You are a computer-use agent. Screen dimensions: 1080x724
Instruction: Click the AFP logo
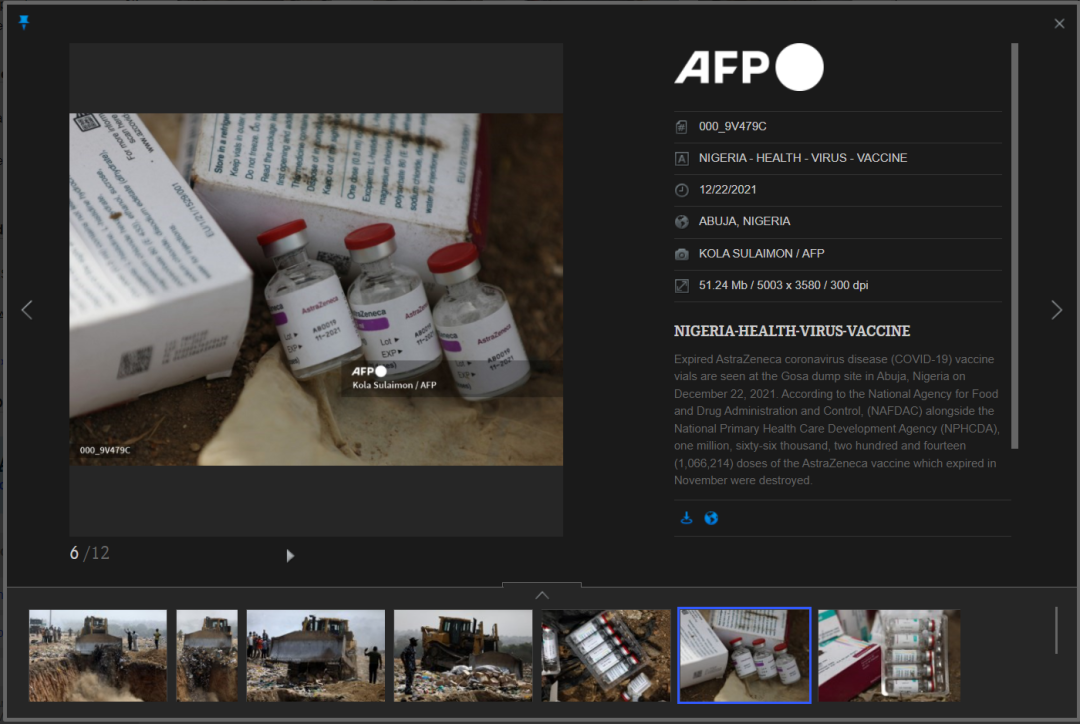(749, 68)
